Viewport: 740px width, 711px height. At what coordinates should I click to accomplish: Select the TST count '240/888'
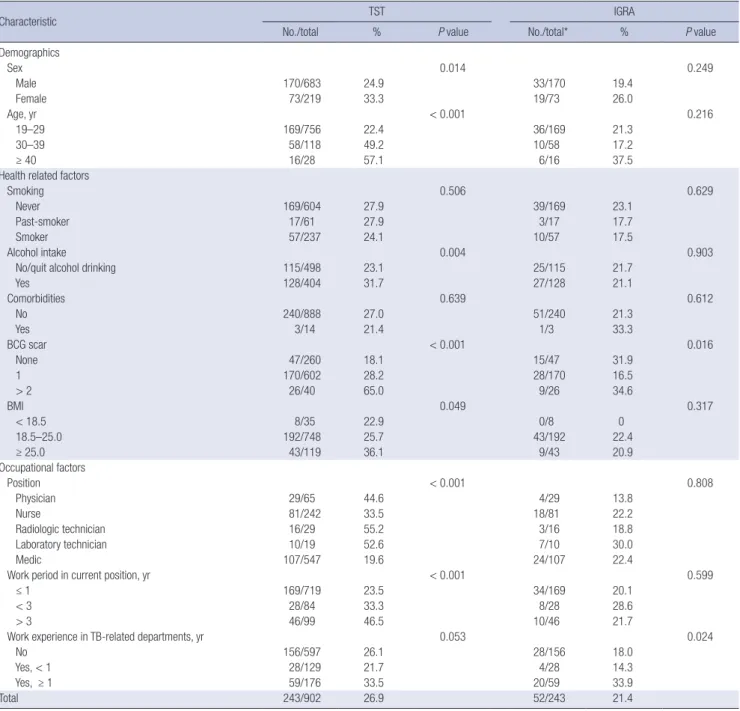[x=302, y=314]
